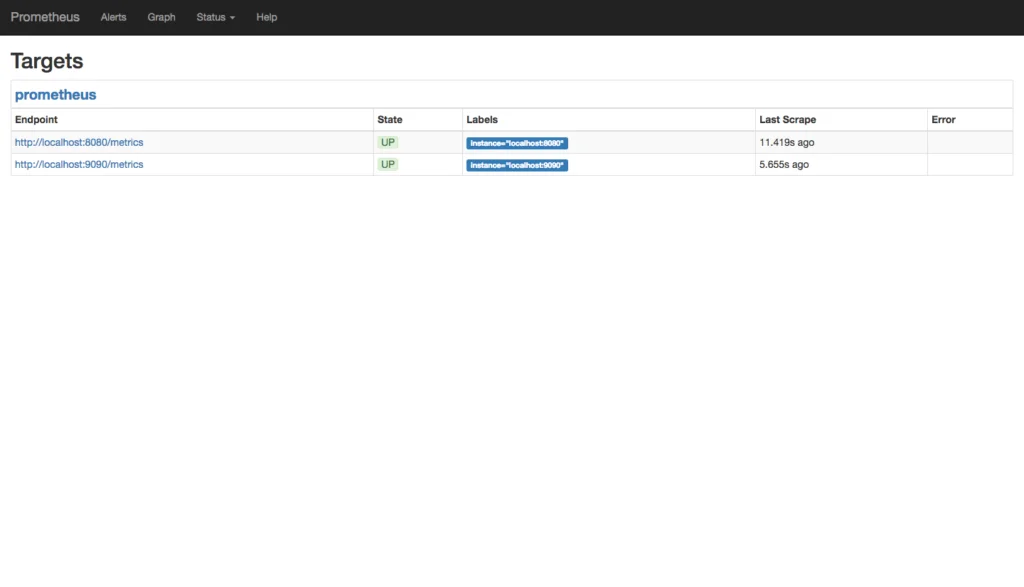Click the instance="localhost:8080" label badge
This screenshot has height=587, width=1024.
pyautogui.click(x=517, y=143)
